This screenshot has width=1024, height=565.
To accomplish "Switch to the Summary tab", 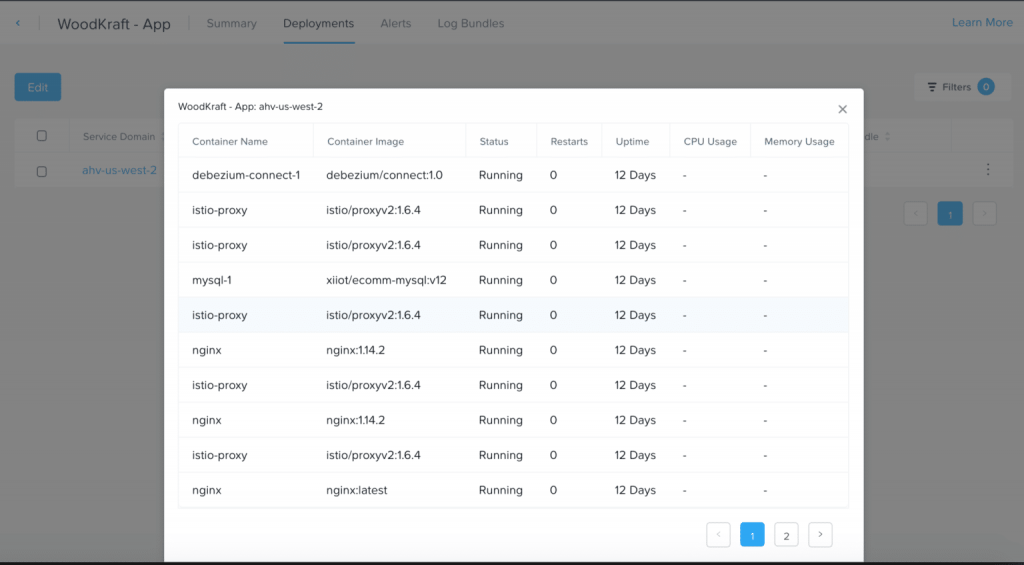I will click(231, 23).
